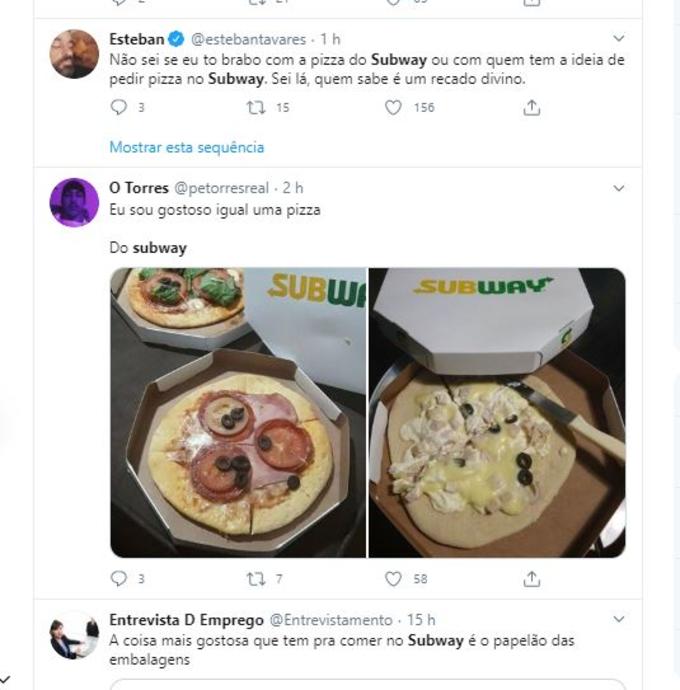
Task: Reply to Esteban's Subway pizza tweet
Action: pos(119,108)
